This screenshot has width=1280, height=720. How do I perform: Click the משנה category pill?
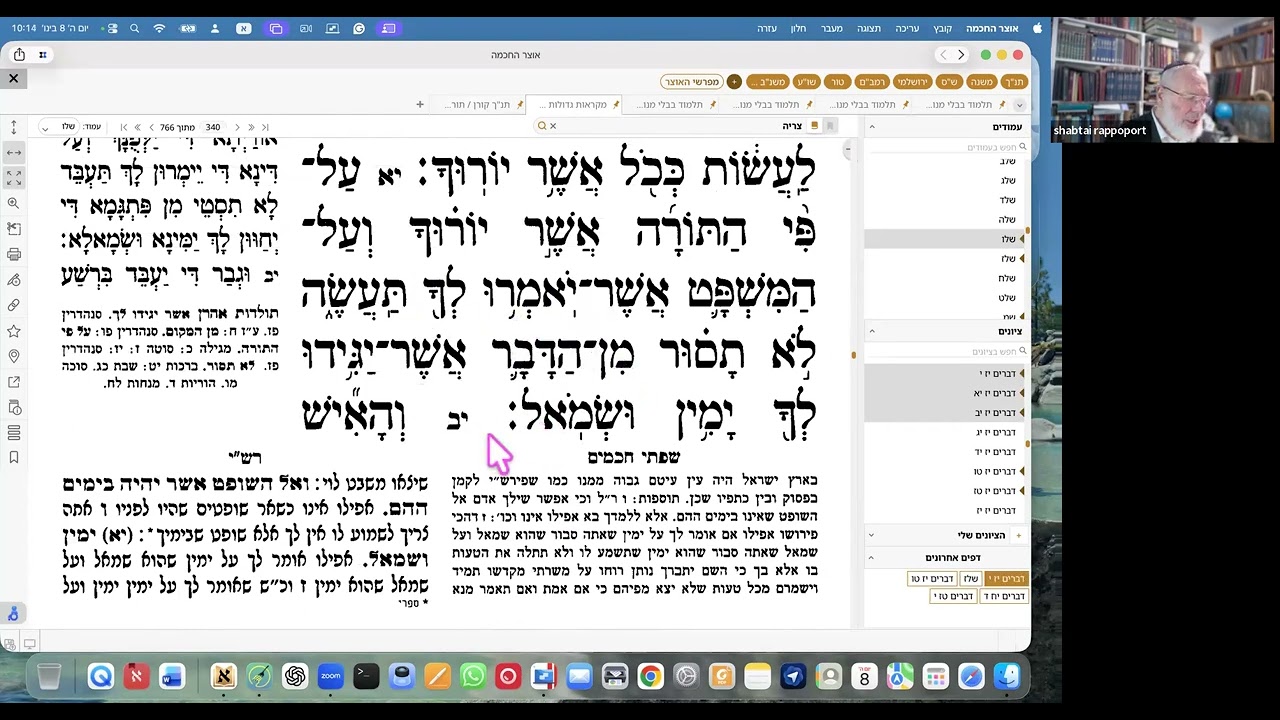(x=981, y=82)
